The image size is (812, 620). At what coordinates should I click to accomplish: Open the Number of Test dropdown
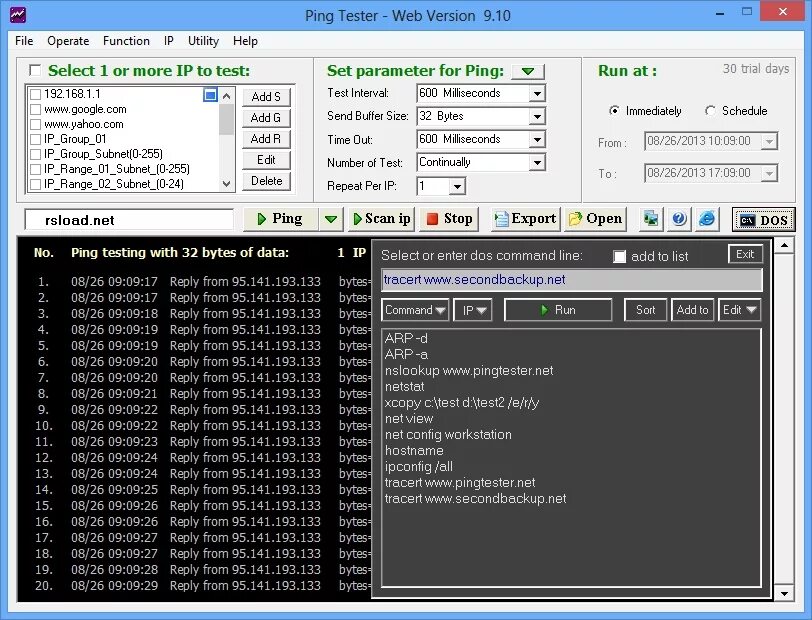(x=537, y=163)
